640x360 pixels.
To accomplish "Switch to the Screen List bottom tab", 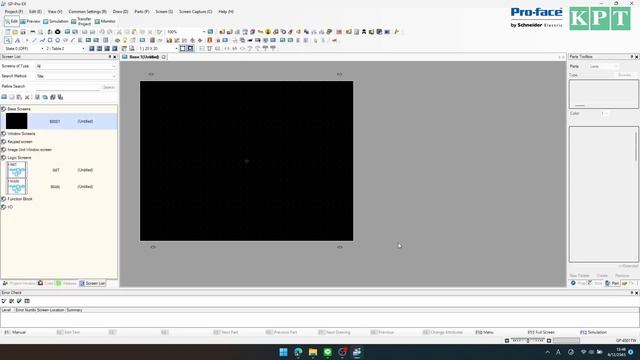I will 92,283.
